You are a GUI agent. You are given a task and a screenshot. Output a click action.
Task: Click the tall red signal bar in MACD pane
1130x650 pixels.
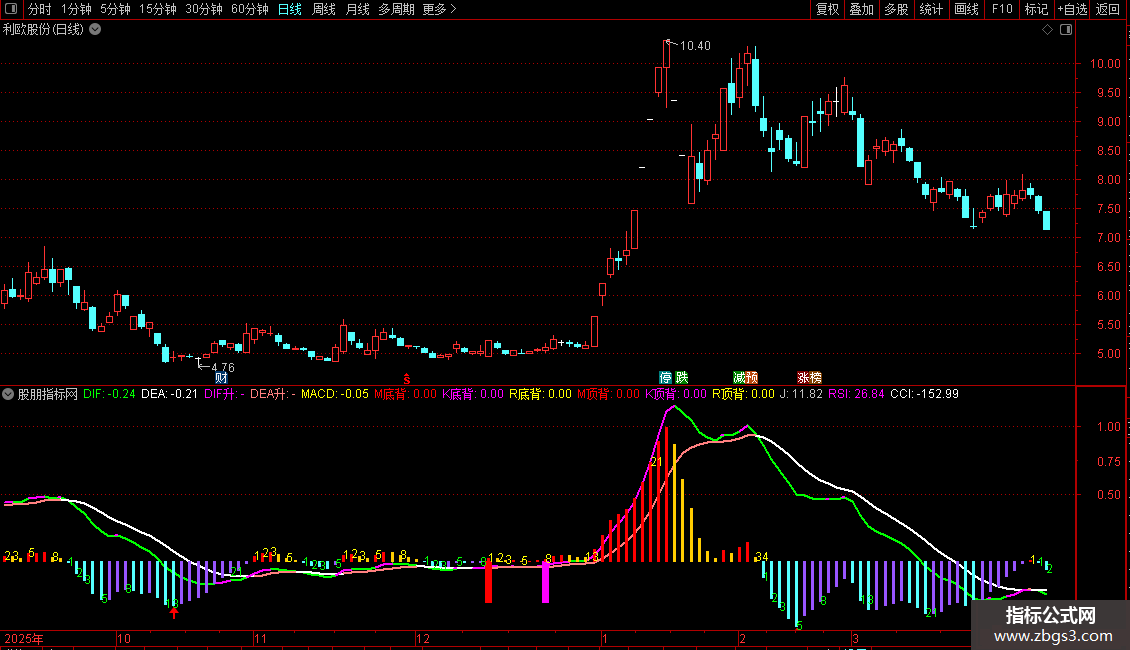click(488, 582)
